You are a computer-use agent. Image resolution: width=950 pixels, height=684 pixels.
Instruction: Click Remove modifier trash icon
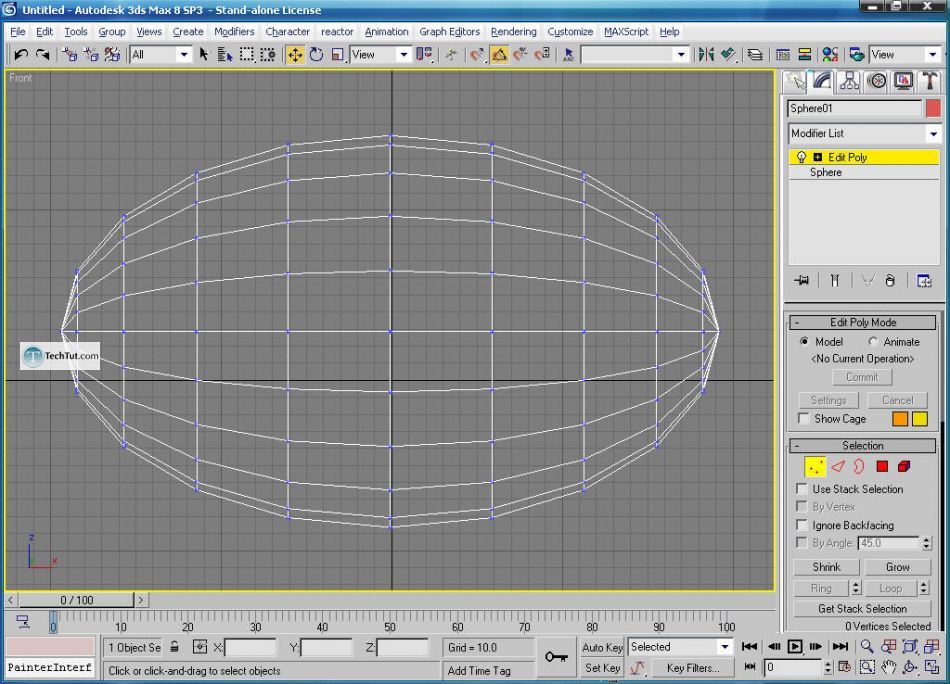(889, 281)
